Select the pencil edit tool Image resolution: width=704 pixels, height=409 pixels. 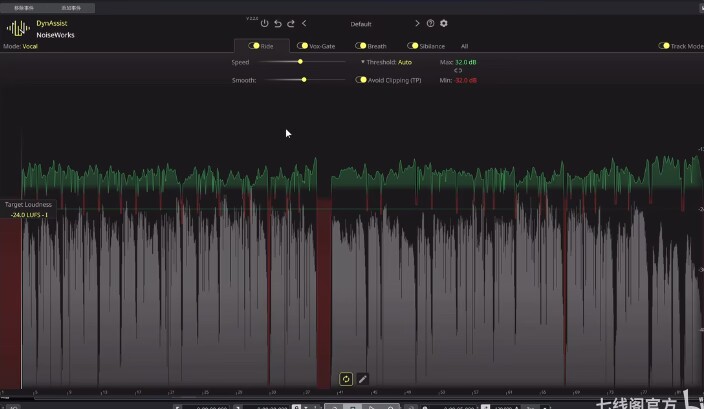(363, 379)
